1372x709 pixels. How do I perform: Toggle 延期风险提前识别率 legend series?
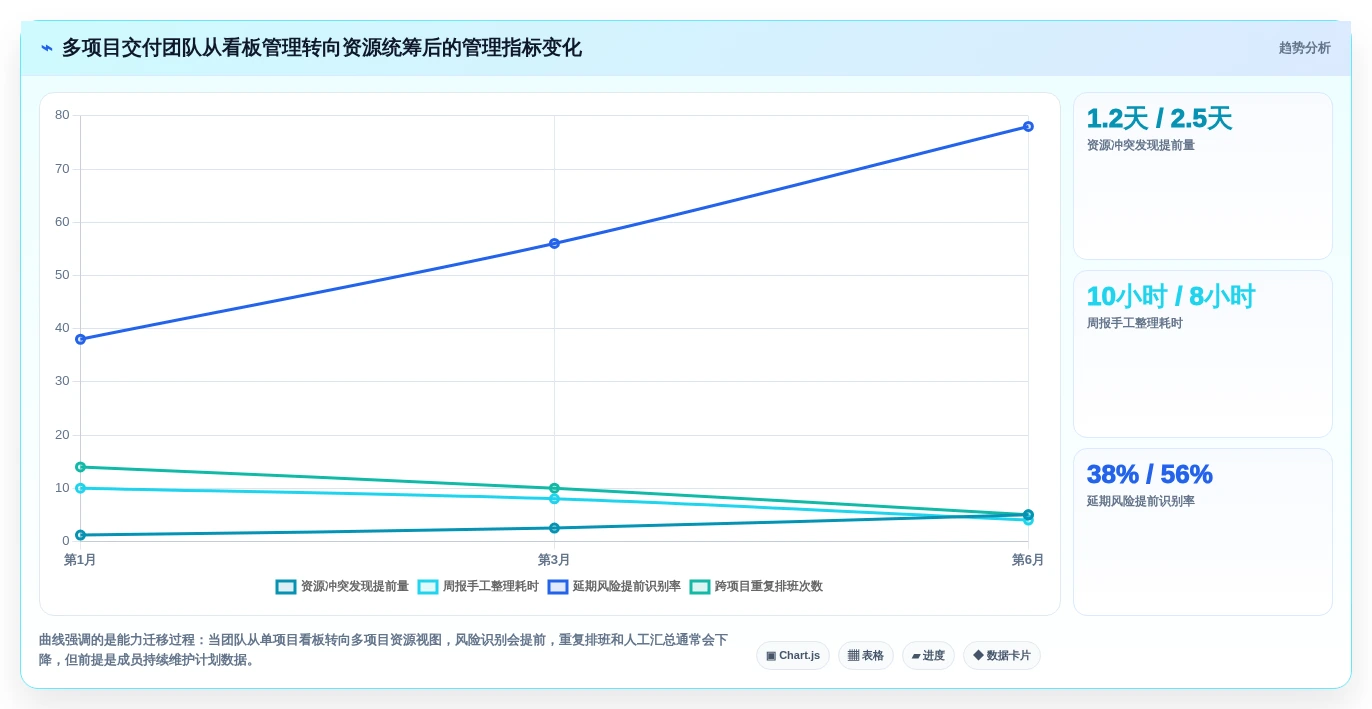614,587
